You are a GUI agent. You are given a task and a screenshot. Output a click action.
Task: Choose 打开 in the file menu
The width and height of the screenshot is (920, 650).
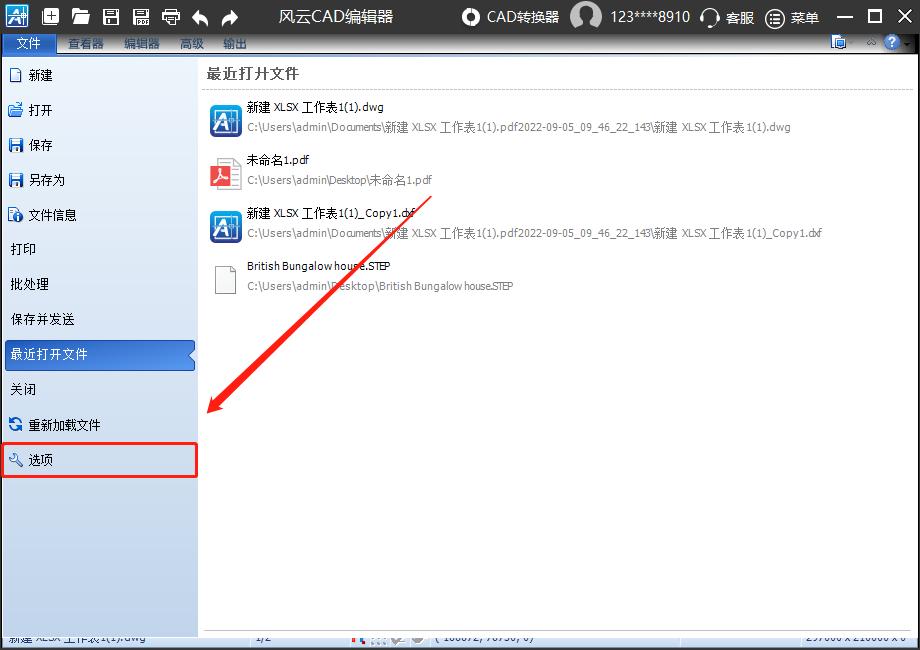[x=100, y=110]
